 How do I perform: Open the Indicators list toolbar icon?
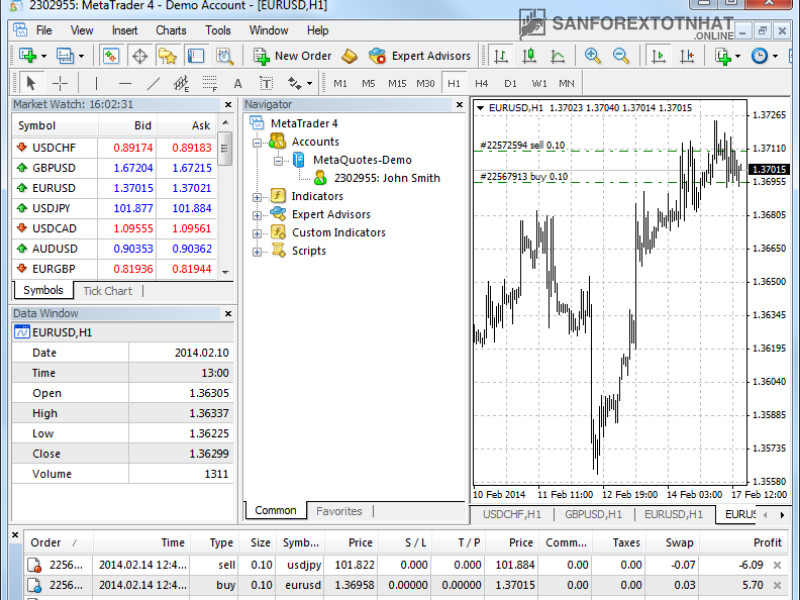723,56
